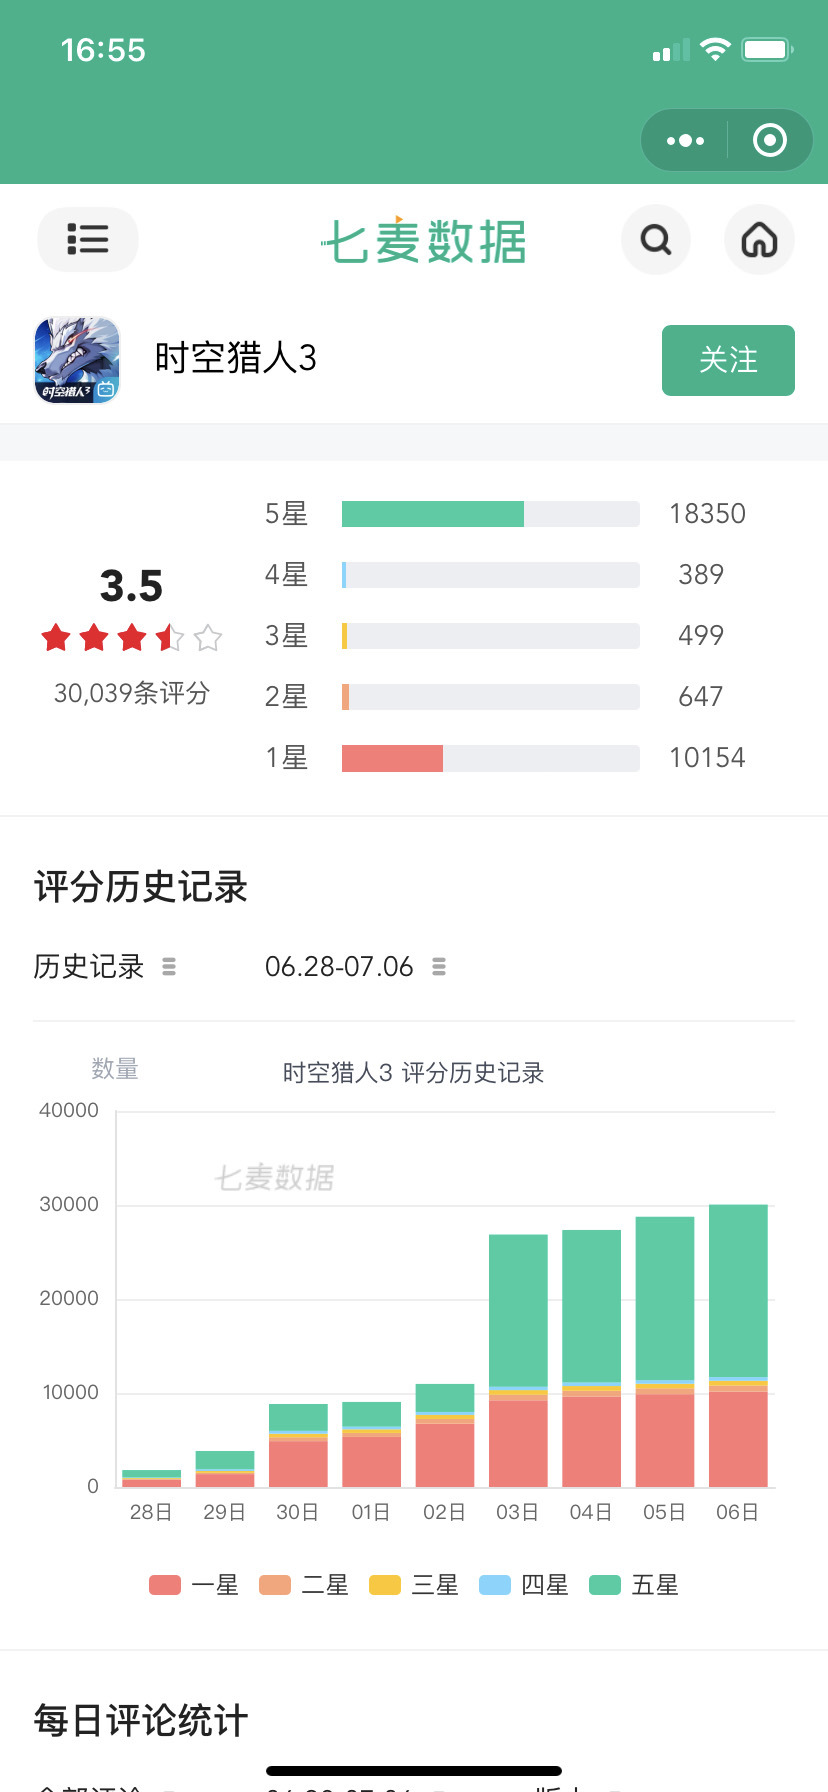Tap the 时空猎人3 app name
The image size is (828, 1792).
235,358
